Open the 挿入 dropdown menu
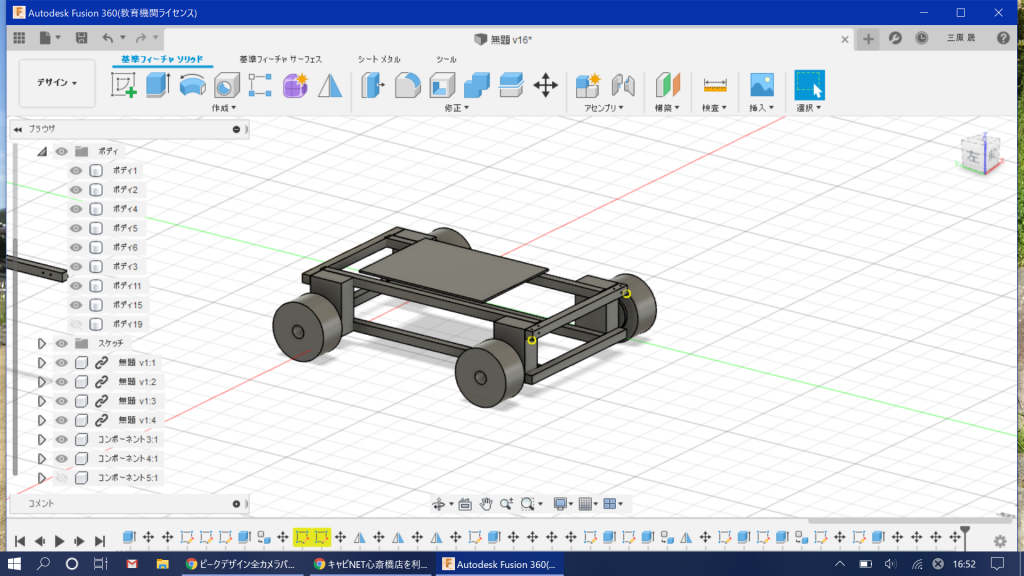 pyautogui.click(x=761, y=108)
